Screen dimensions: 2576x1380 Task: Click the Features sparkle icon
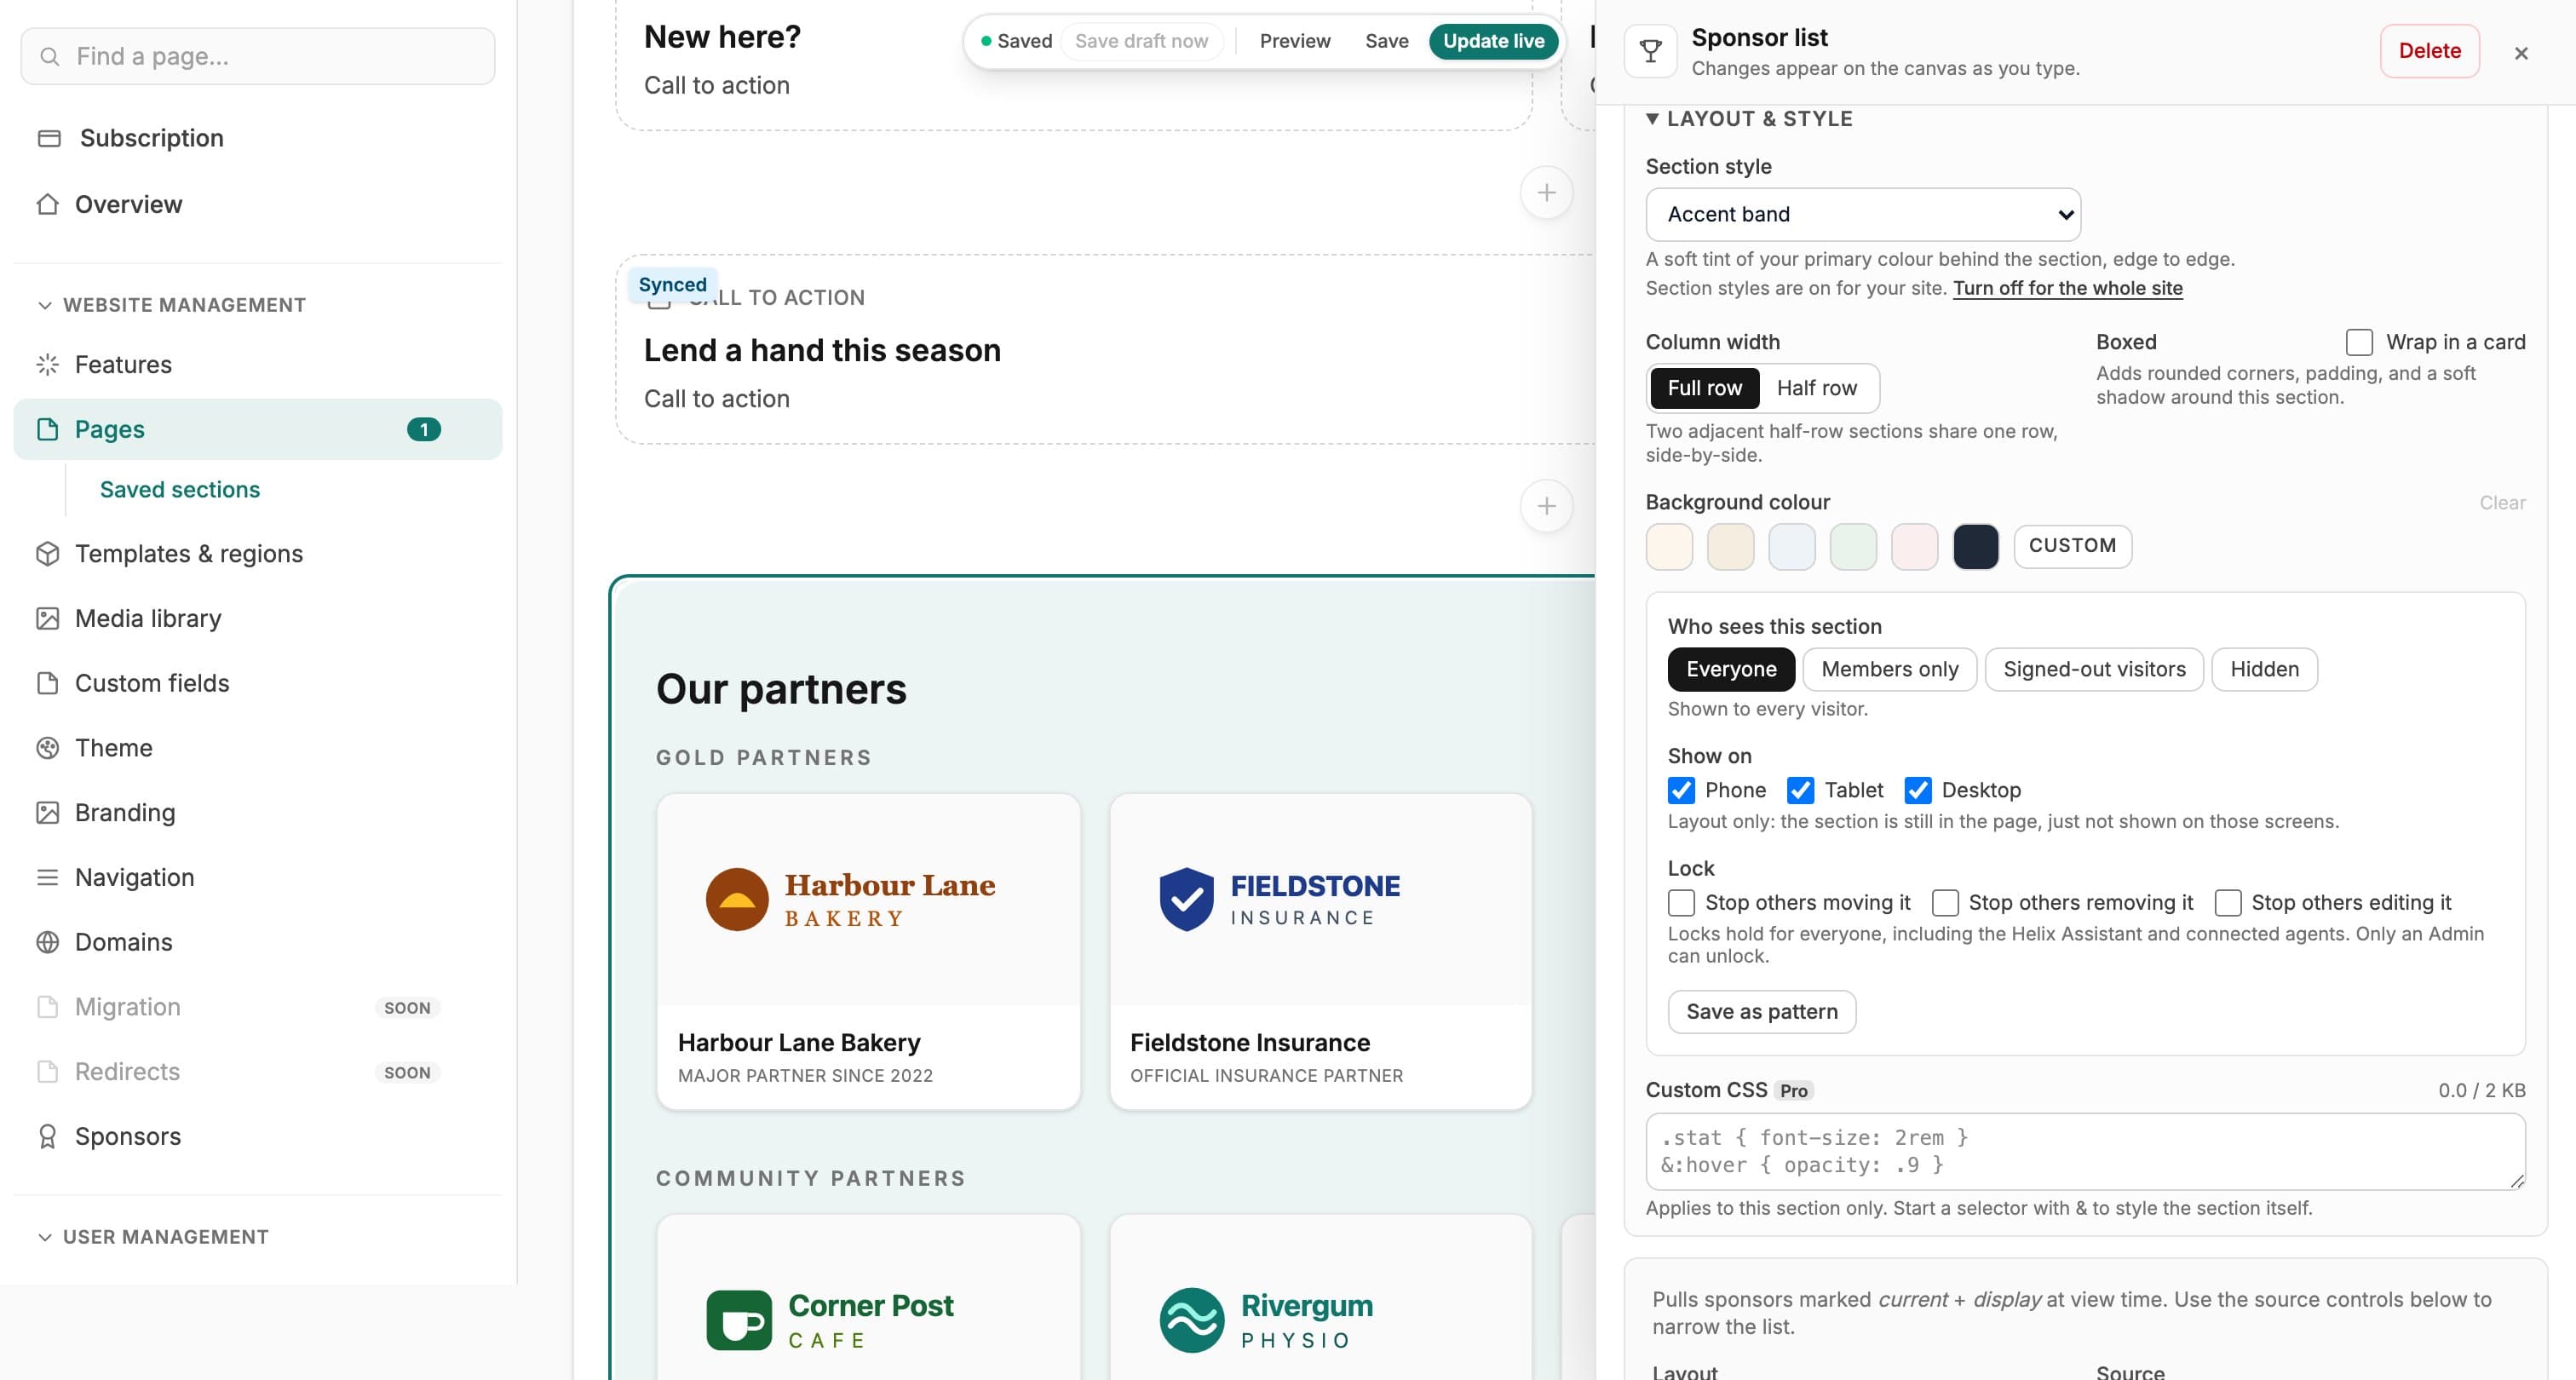47,364
